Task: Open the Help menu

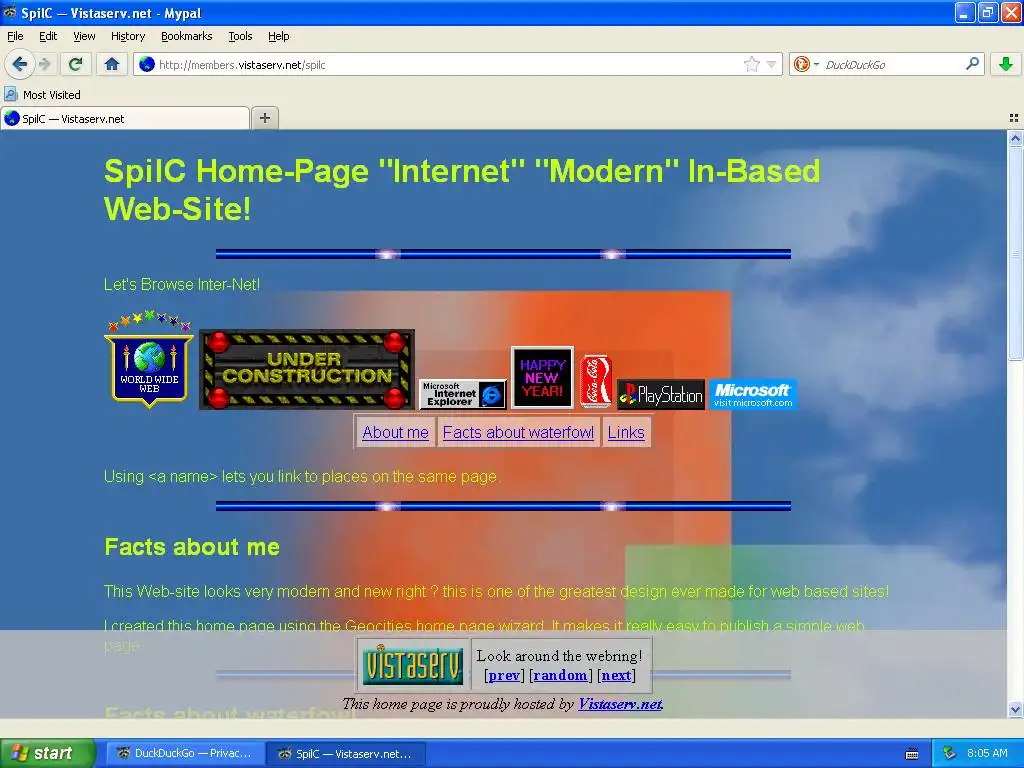Action: pos(278,36)
